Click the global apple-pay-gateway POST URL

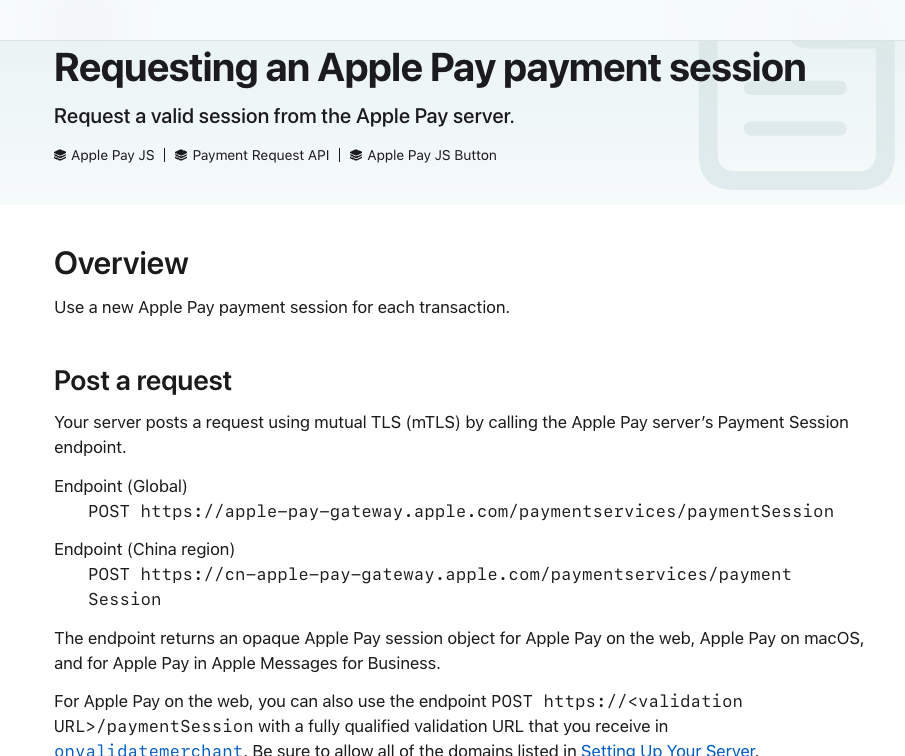[x=461, y=511]
